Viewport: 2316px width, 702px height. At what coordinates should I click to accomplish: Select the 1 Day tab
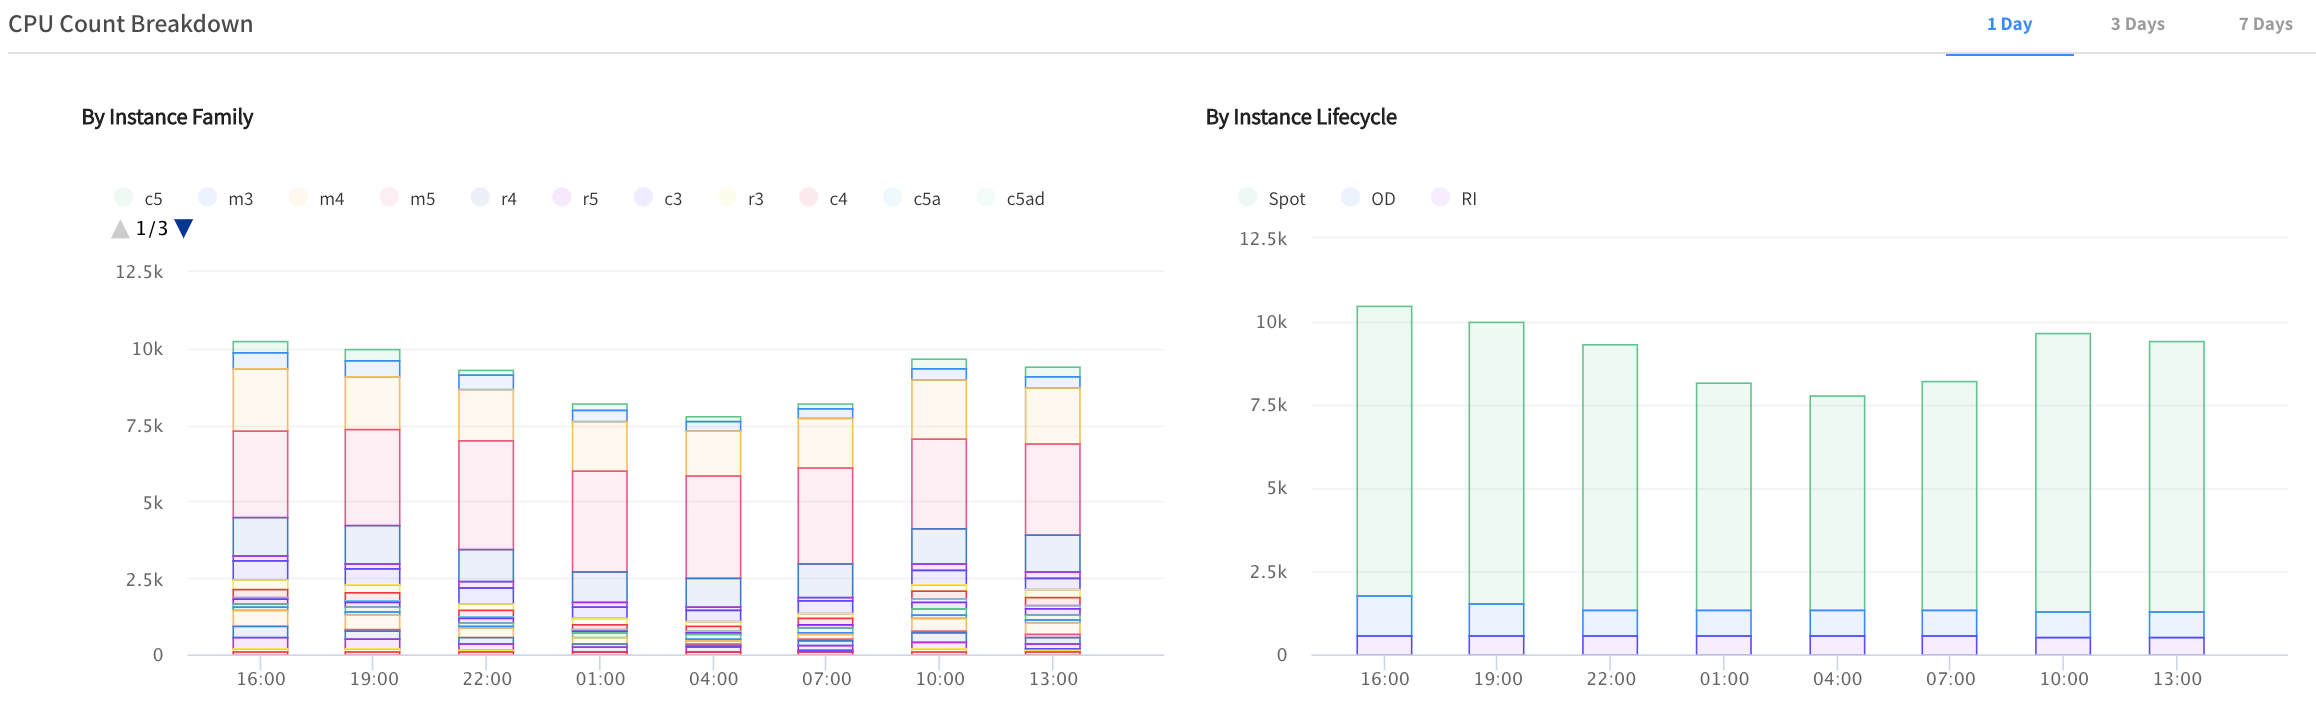[x=2009, y=24]
